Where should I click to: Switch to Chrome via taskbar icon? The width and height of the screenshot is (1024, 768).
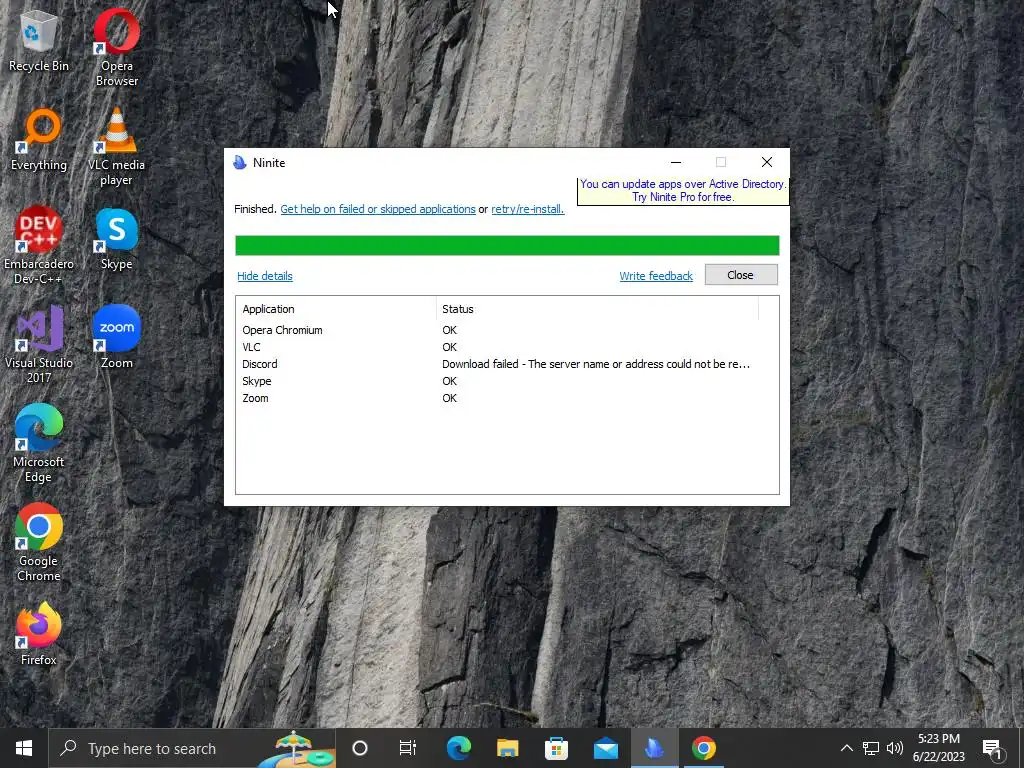pyautogui.click(x=703, y=748)
